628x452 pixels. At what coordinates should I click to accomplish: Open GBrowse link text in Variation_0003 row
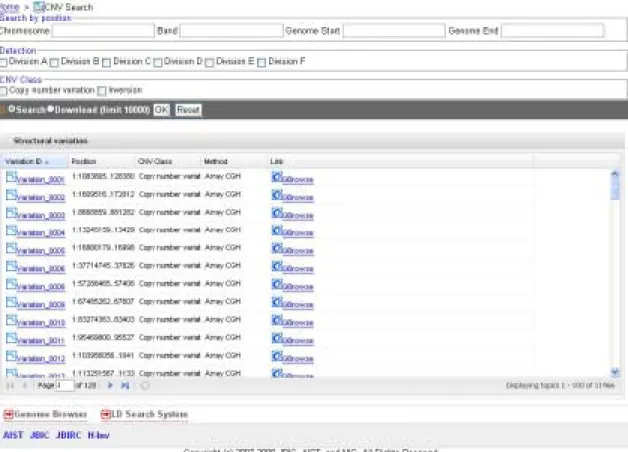coord(298,215)
